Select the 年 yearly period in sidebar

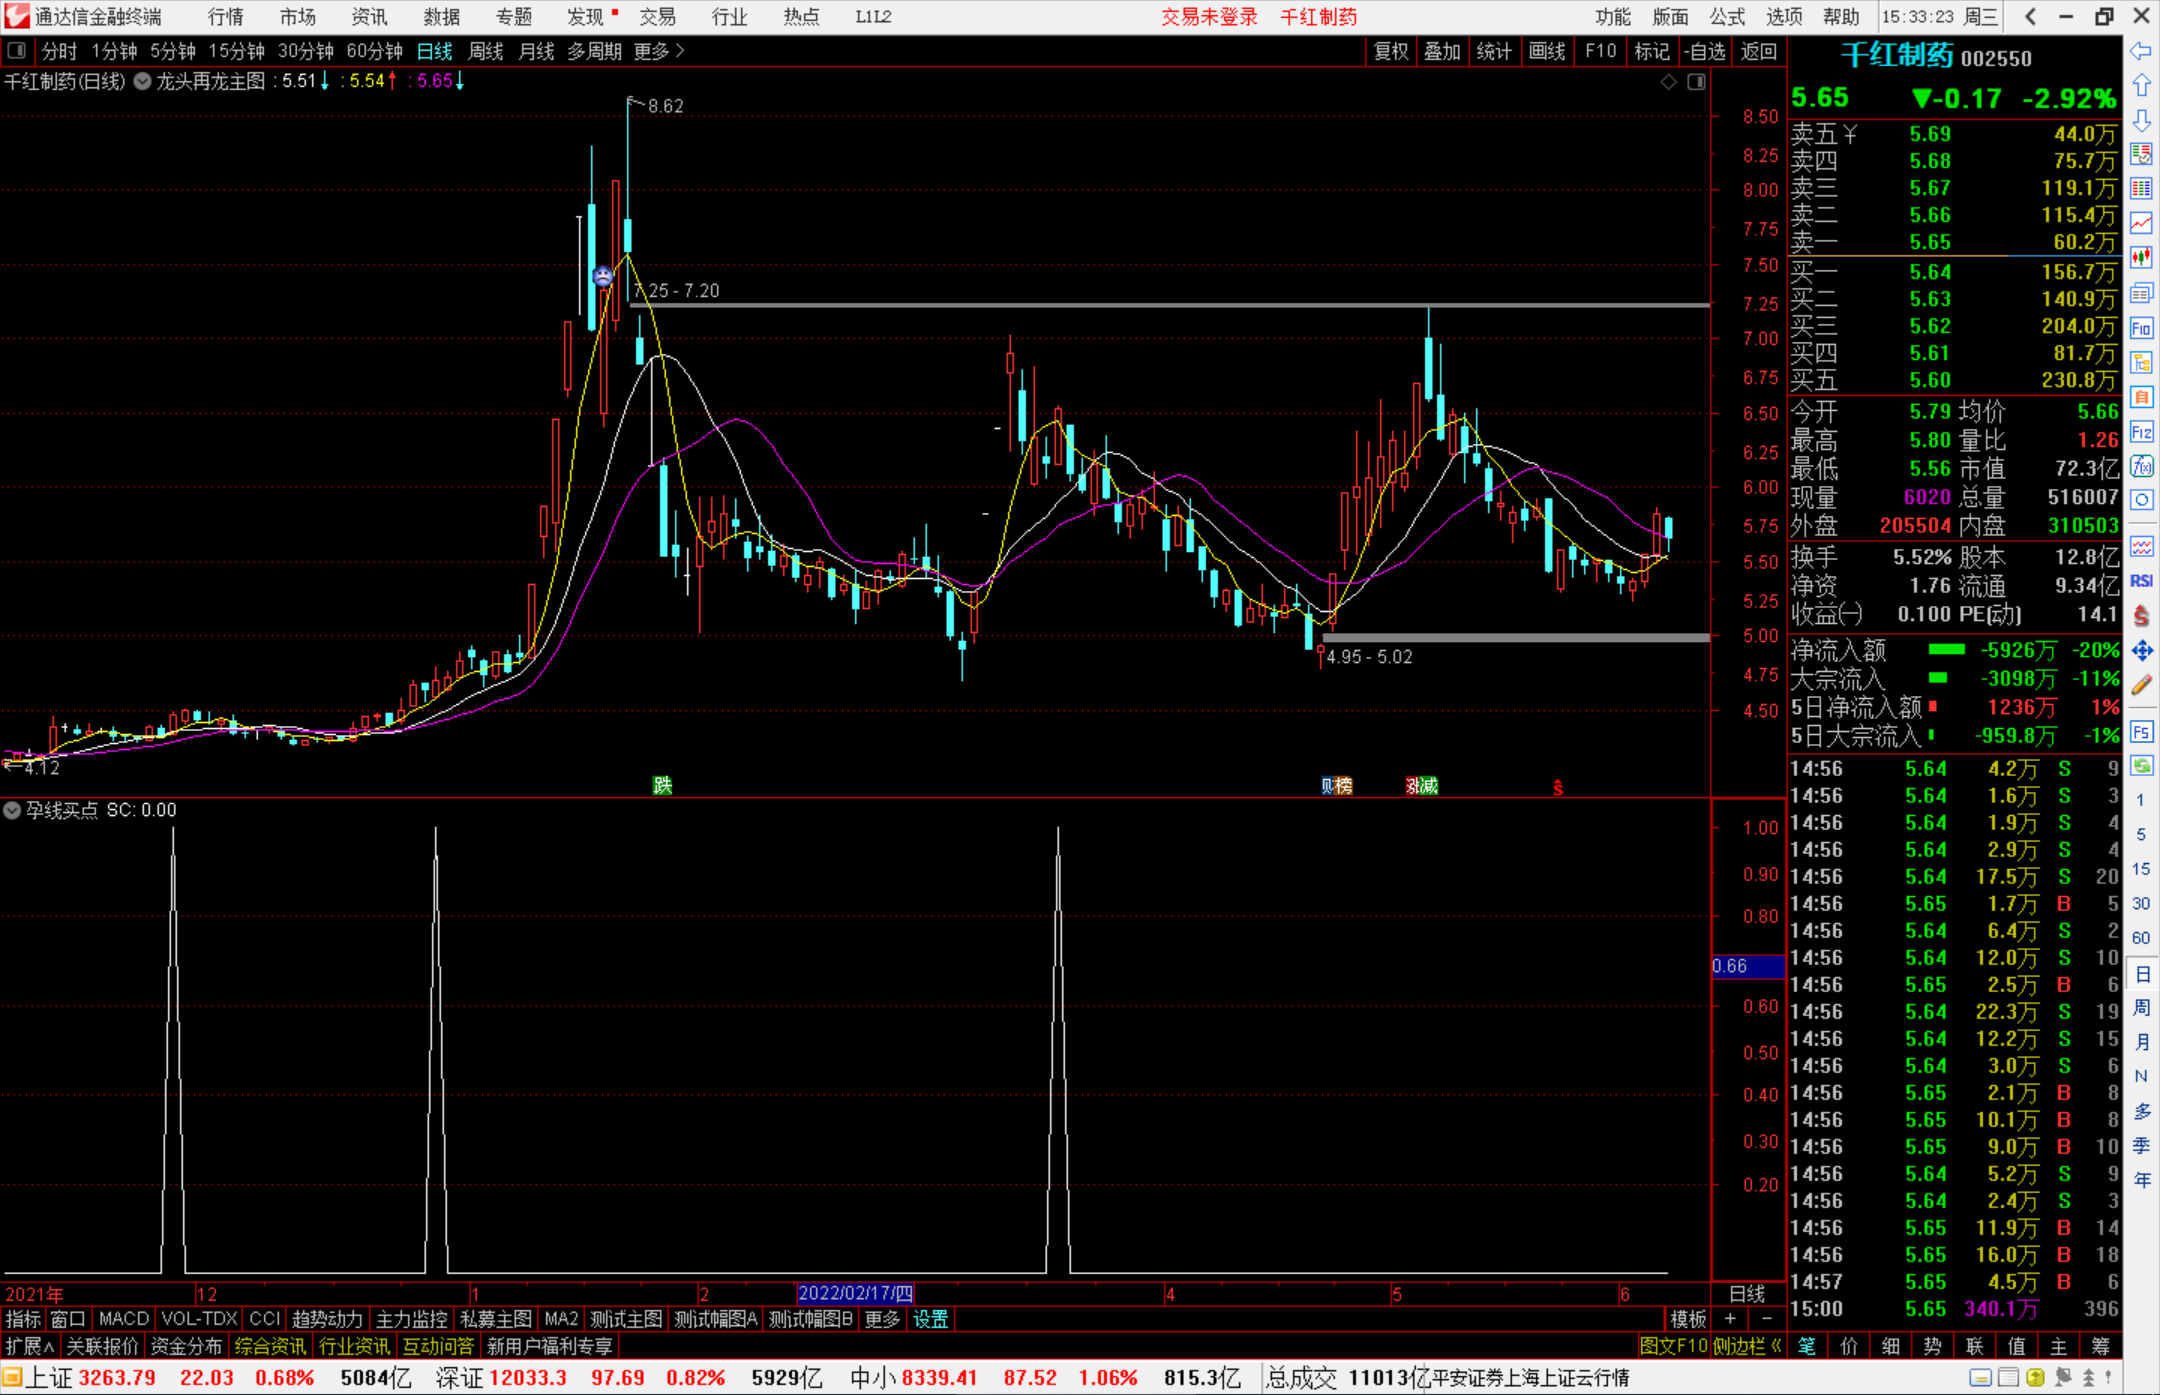pos(2141,1180)
